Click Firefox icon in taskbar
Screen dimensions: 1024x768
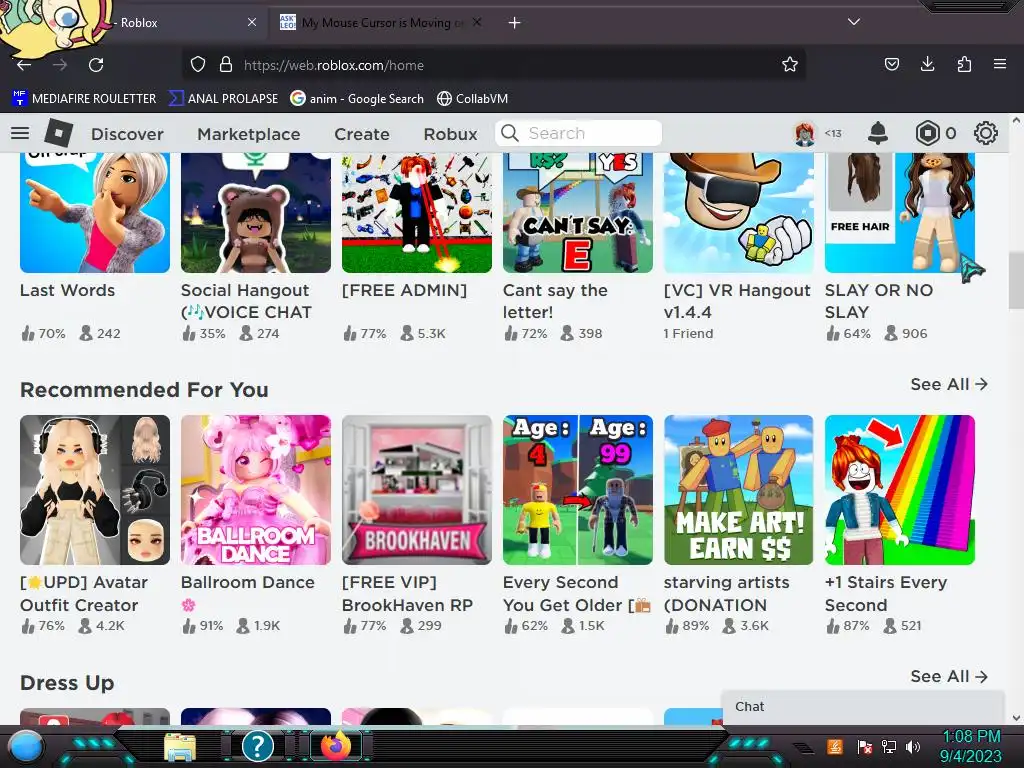(336, 745)
